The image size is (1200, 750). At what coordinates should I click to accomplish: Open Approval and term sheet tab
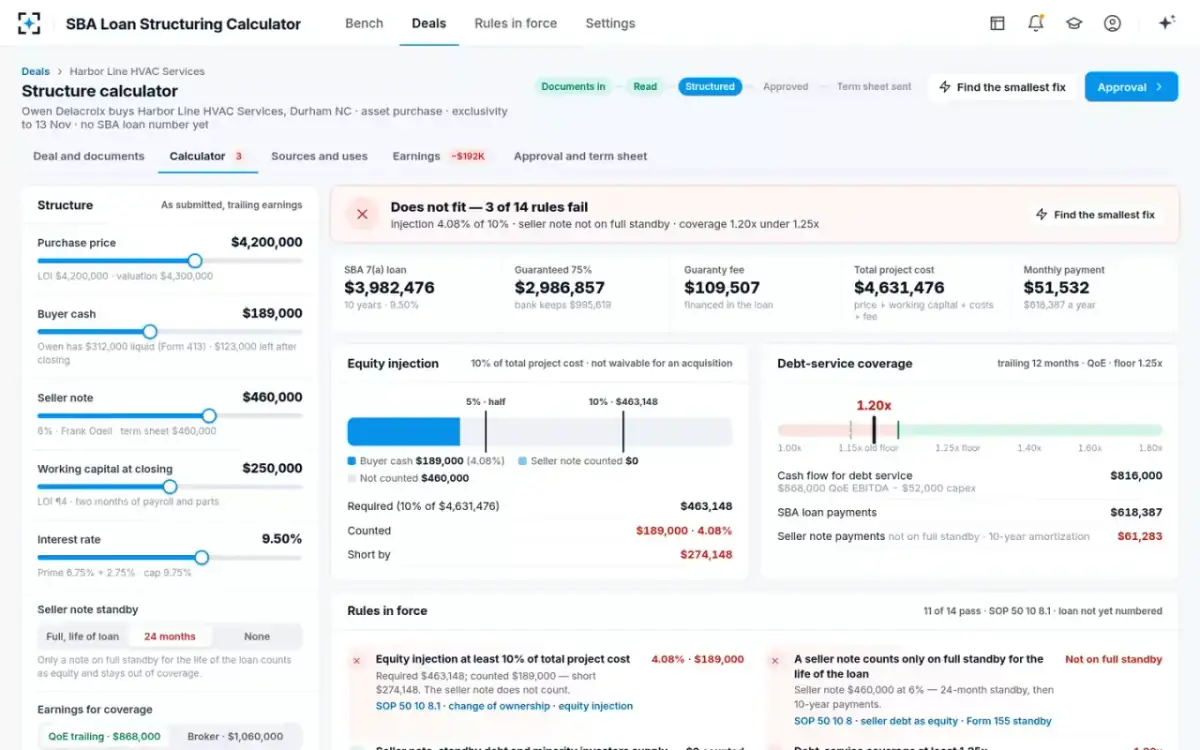[x=580, y=156]
